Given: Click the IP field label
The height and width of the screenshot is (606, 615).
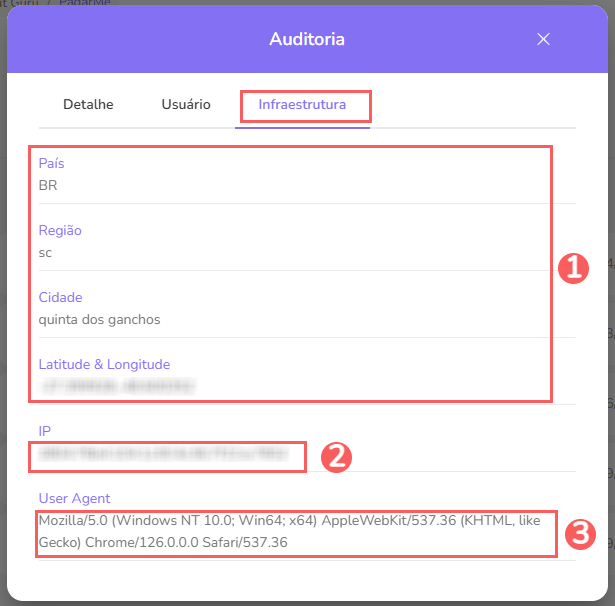Looking at the screenshot, I should [44, 431].
